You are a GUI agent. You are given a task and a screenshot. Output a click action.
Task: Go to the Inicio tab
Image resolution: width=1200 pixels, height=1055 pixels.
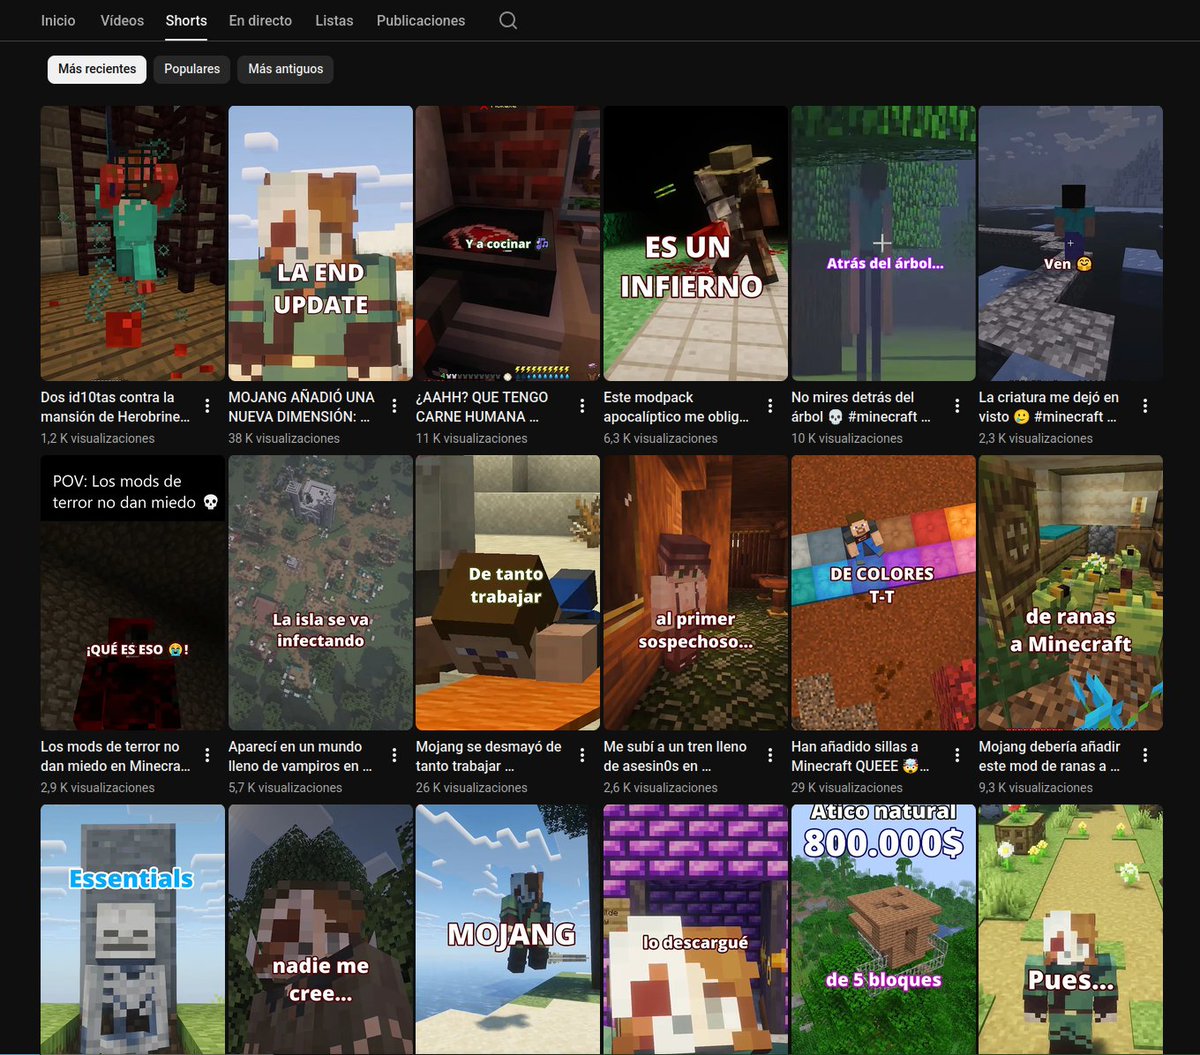[58, 20]
